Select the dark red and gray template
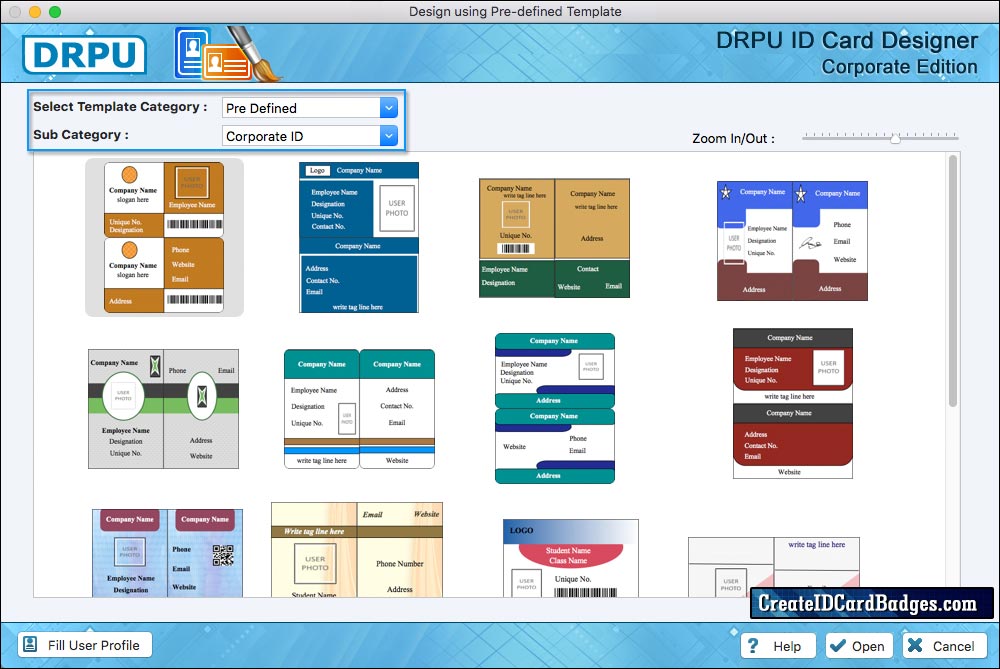The image size is (1000, 669). [793, 404]
